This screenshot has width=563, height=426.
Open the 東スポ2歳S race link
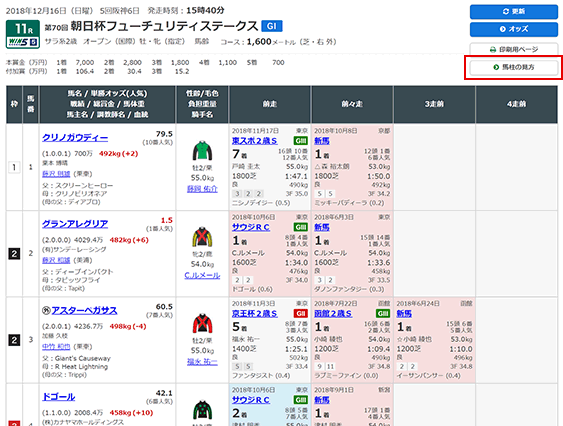(x=255, y=141)
